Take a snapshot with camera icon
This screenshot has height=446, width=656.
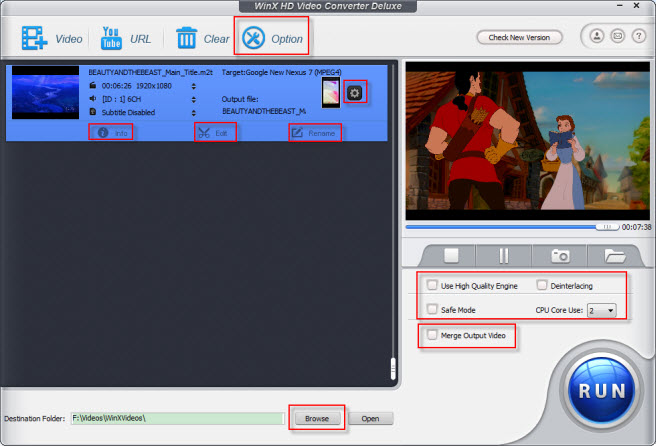tap(560, 255)
